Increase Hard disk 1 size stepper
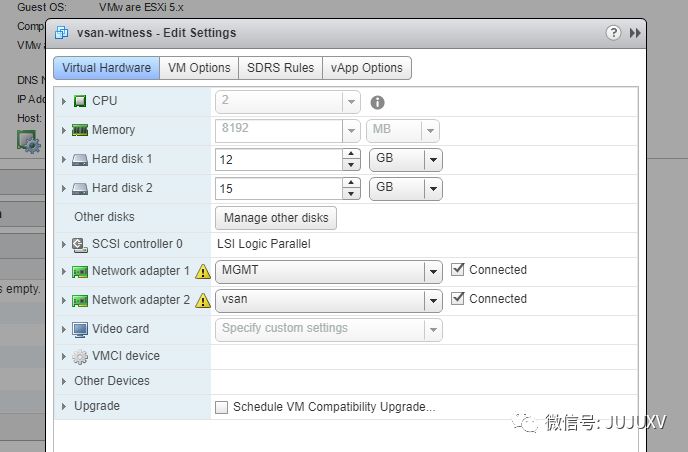Viewport: 688px width, 452px height. [x=351, y=154]
